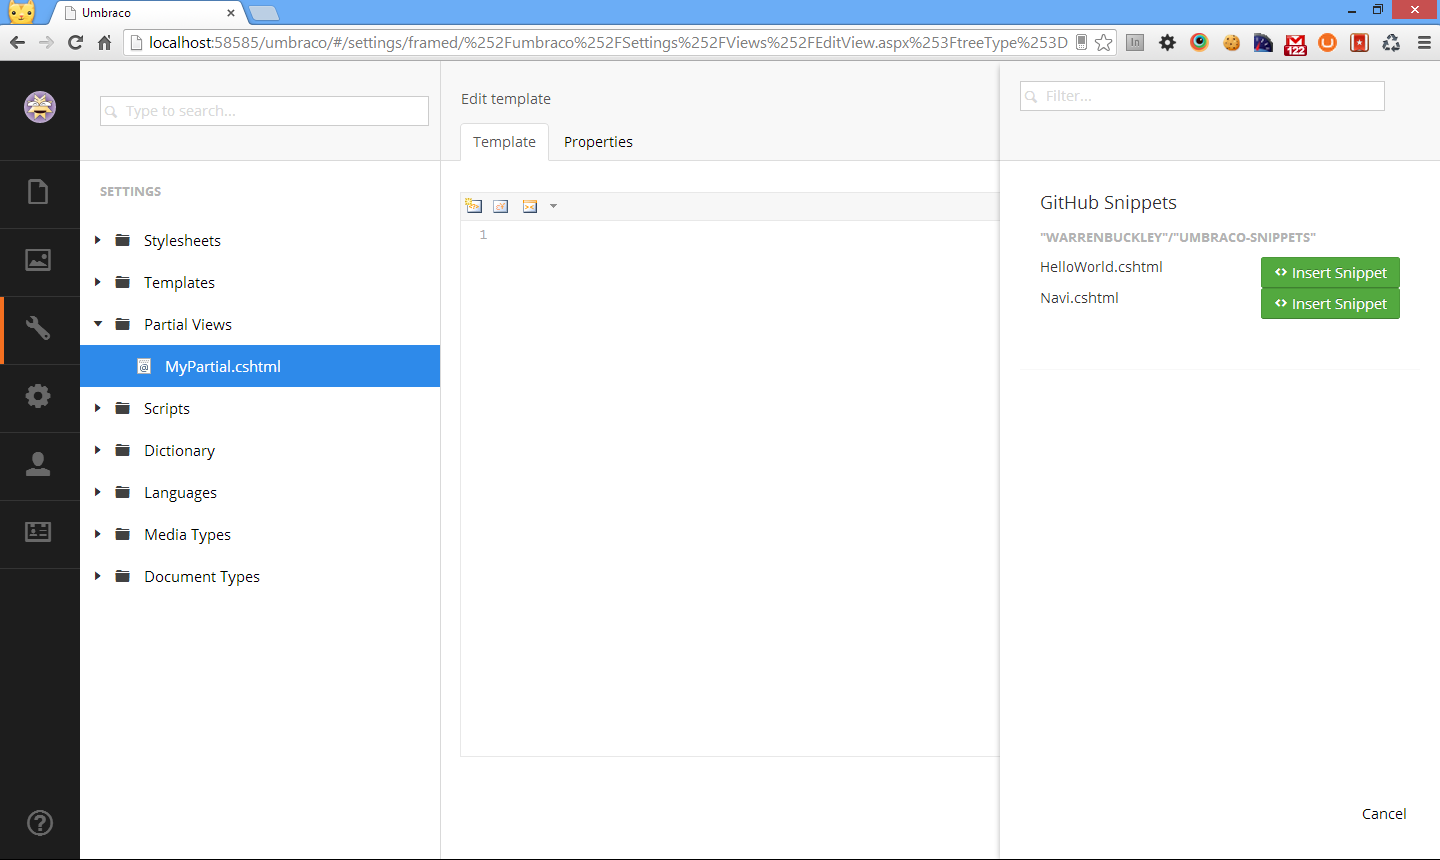
Task: Click the recycle arrows extension icon
Action: pos(1391,42)
